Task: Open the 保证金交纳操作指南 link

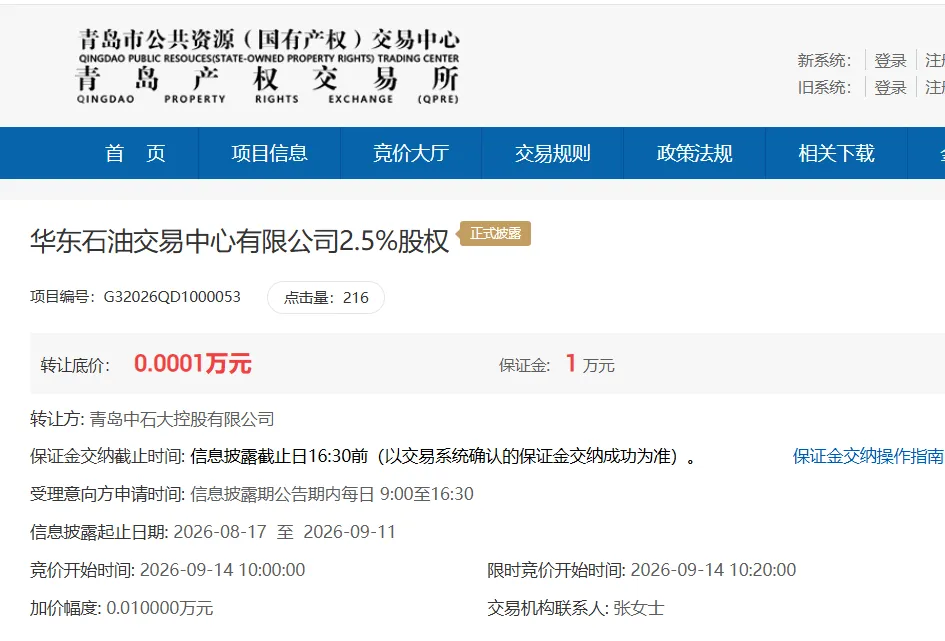Action: pos(868,456)
